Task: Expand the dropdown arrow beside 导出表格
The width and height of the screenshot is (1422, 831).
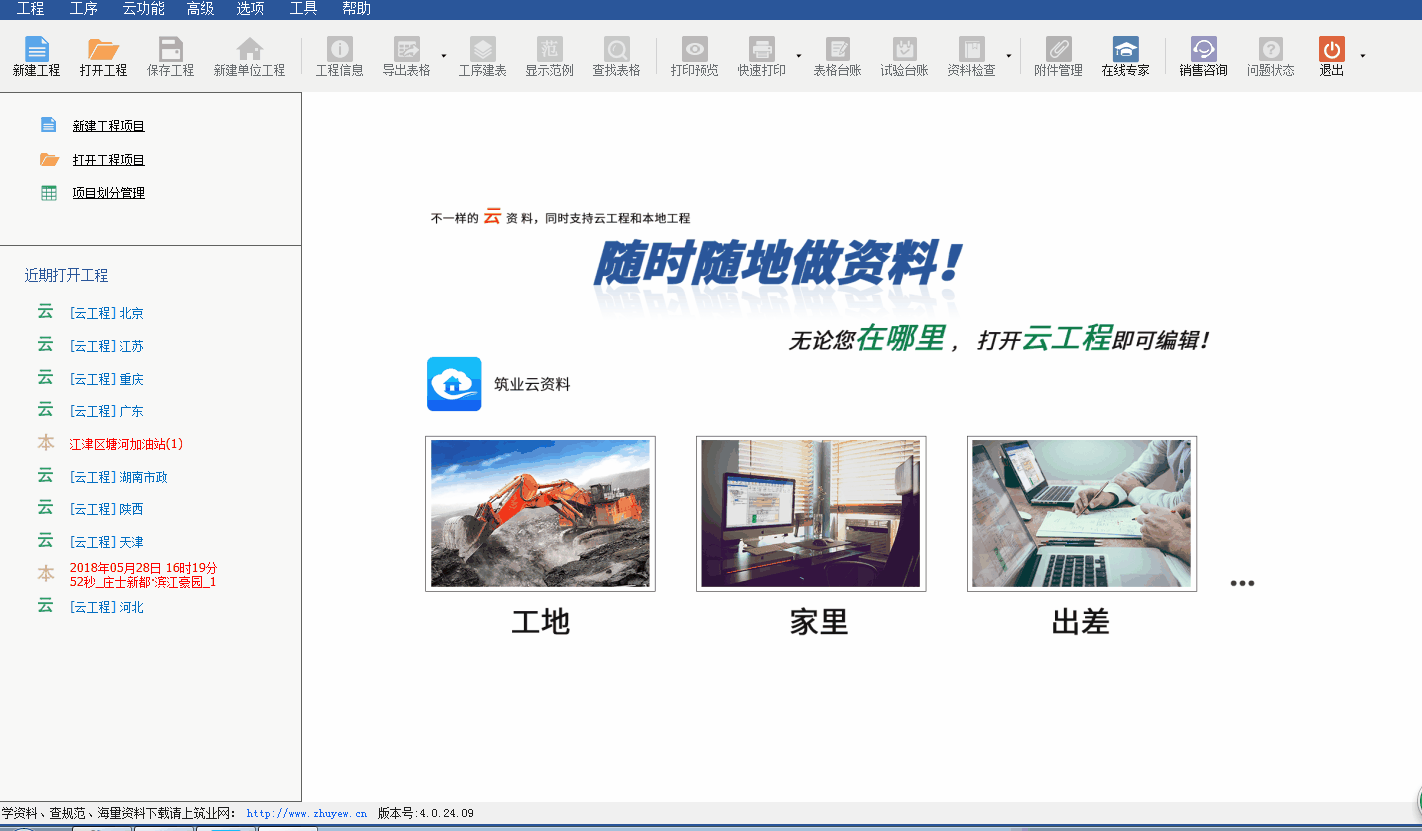Action: 443,56
